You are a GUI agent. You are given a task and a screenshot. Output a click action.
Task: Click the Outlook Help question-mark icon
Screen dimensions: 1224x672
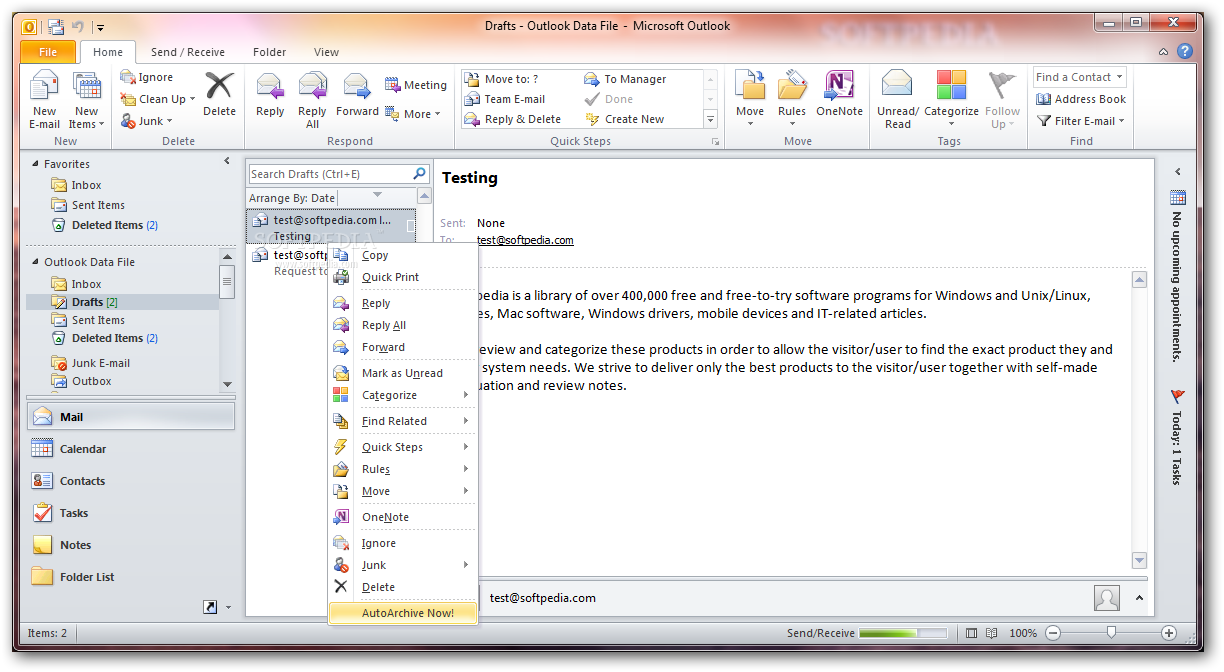pos(1185,51)
